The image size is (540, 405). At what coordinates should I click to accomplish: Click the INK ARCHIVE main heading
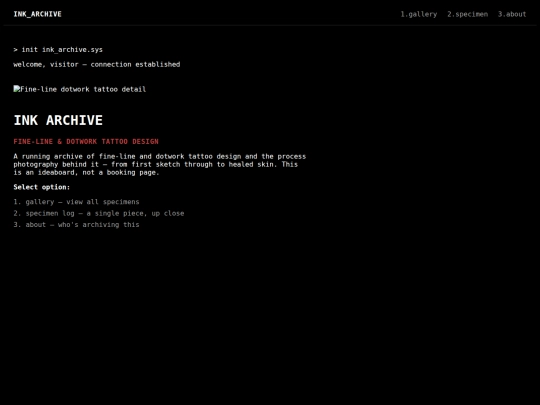(x=58, y=120)
